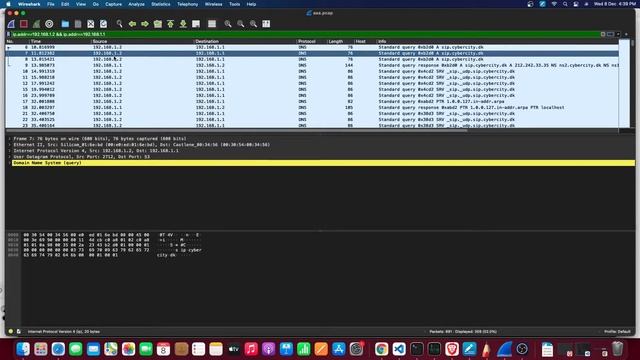This screenshot has height=360, width=640.
Task: Add a display filter button with plus
Action: (x=626, y=34)
